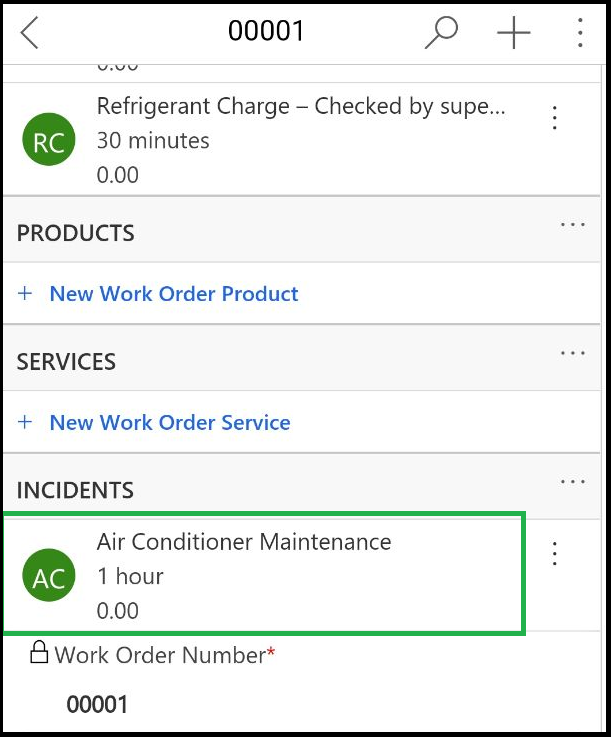The image size is (611, 737).
Task: Expand Incidents section more options
Action: coord(573,481)
